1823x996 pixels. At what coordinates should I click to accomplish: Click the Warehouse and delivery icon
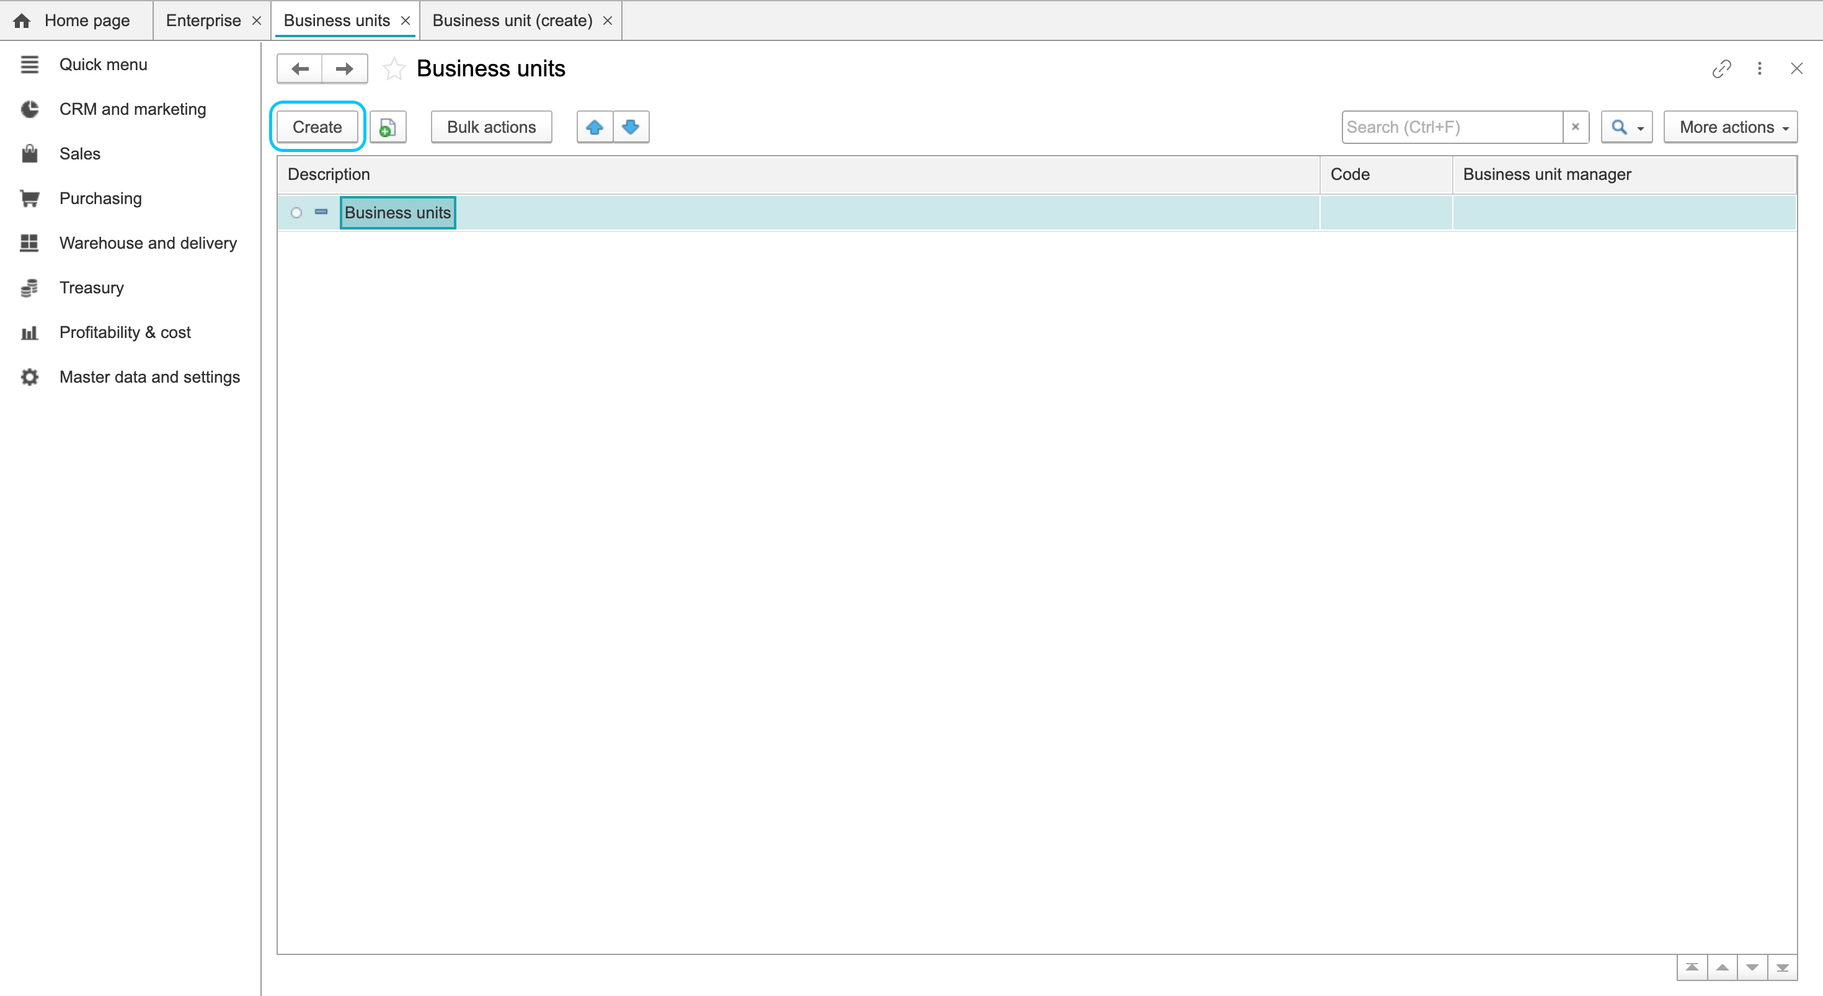click(30, 243)
